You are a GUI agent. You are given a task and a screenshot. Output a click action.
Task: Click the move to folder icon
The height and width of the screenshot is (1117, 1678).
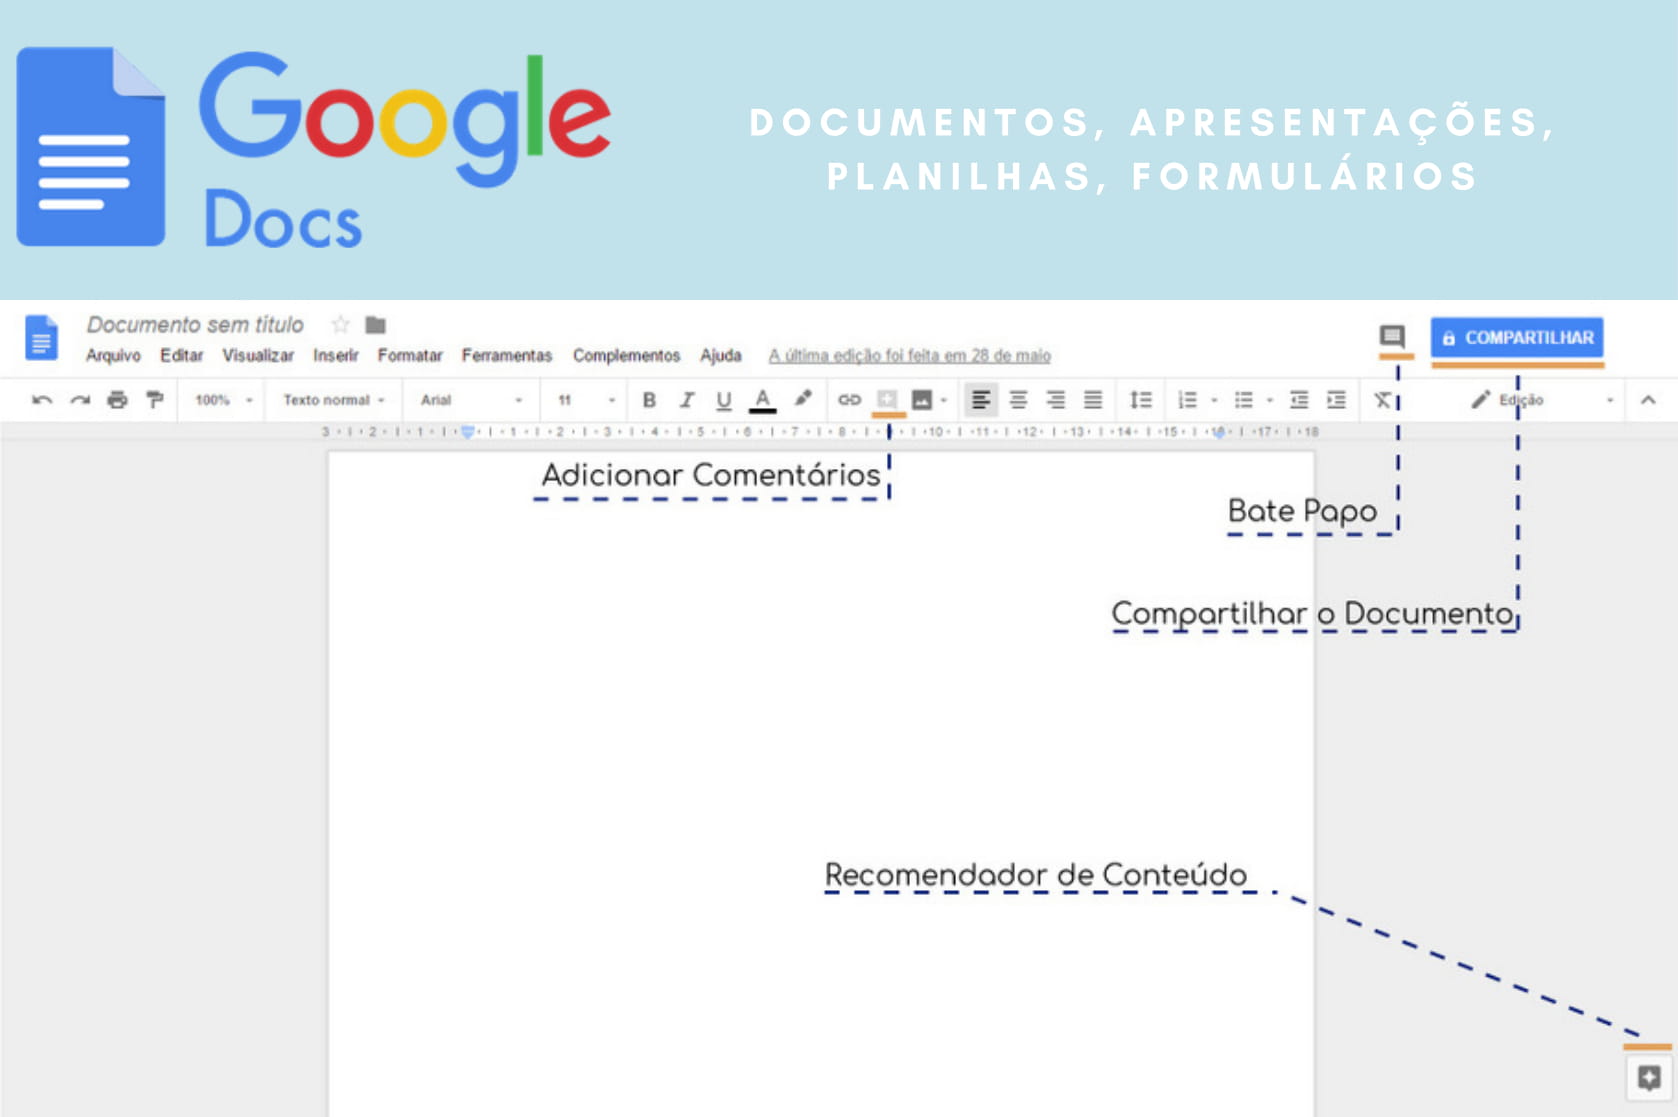click(376, 325)
